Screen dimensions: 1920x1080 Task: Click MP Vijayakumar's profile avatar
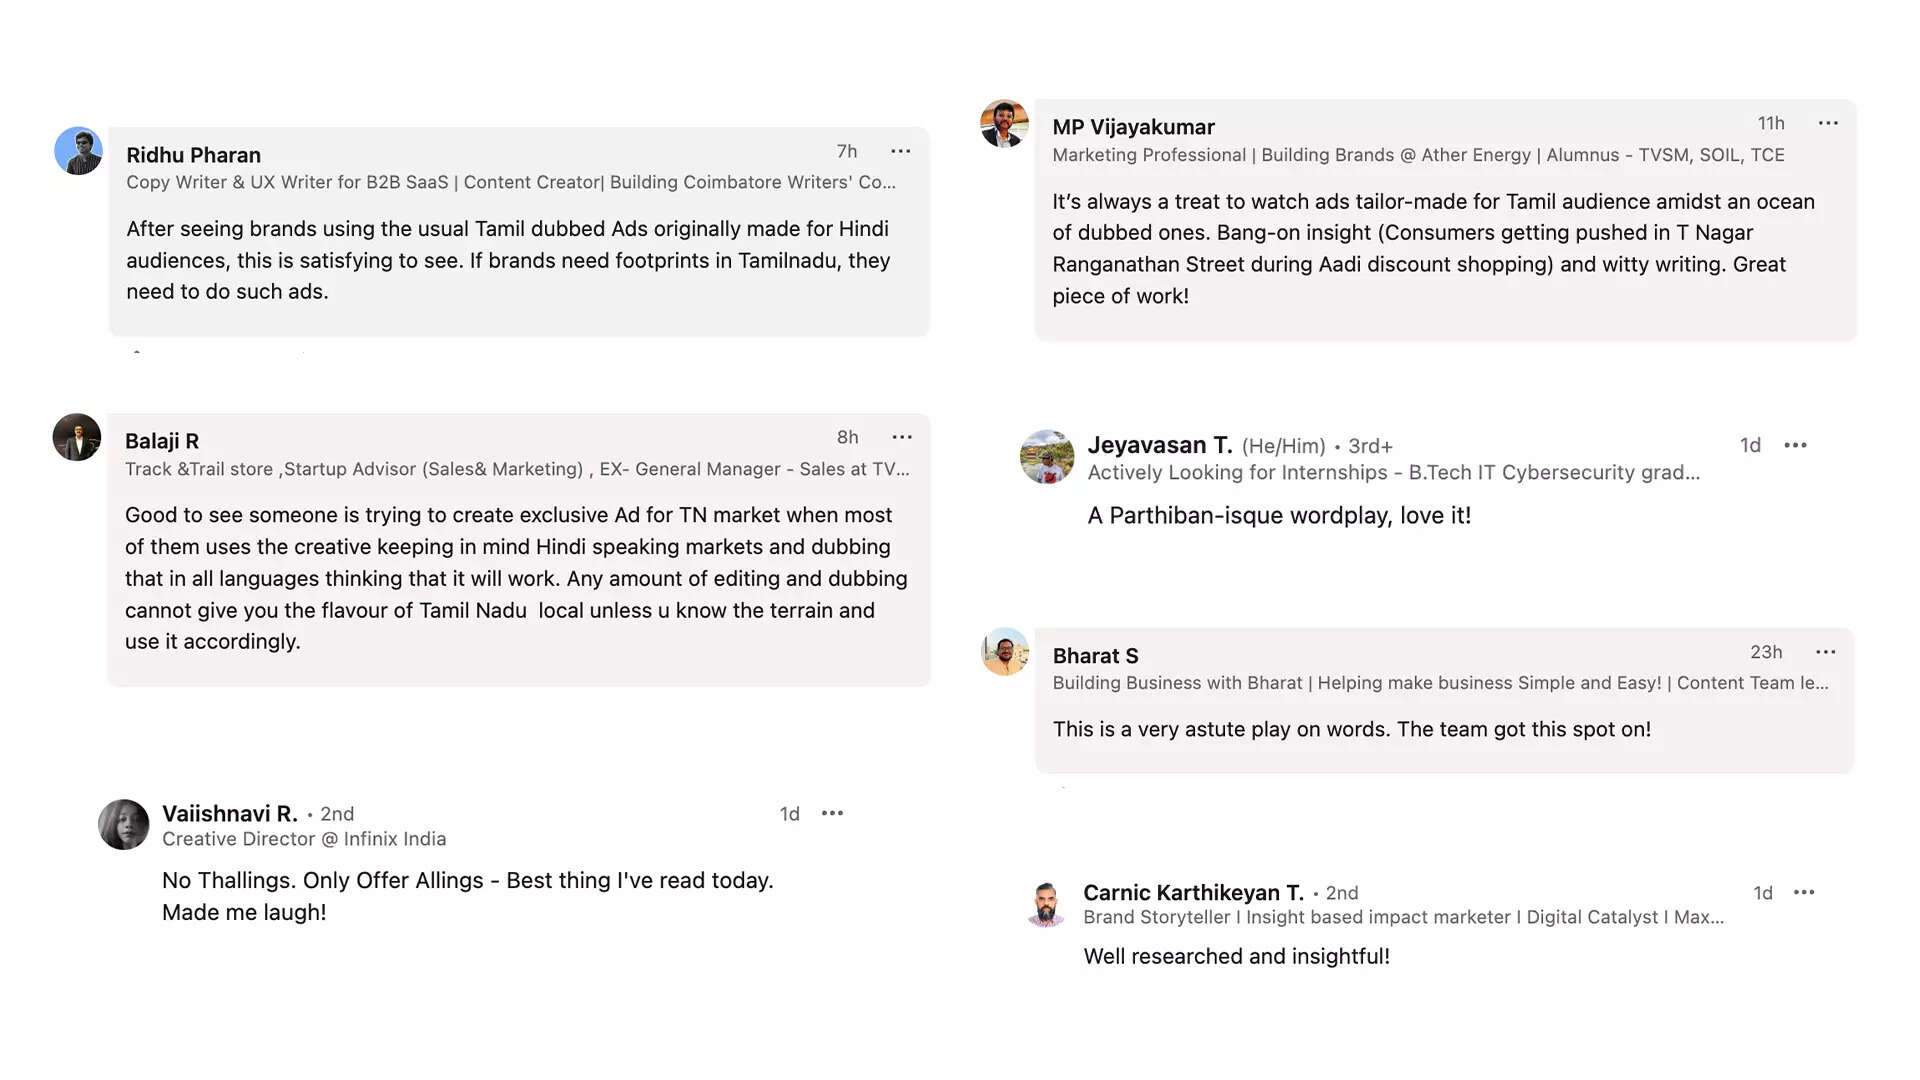pos(1004,124)
